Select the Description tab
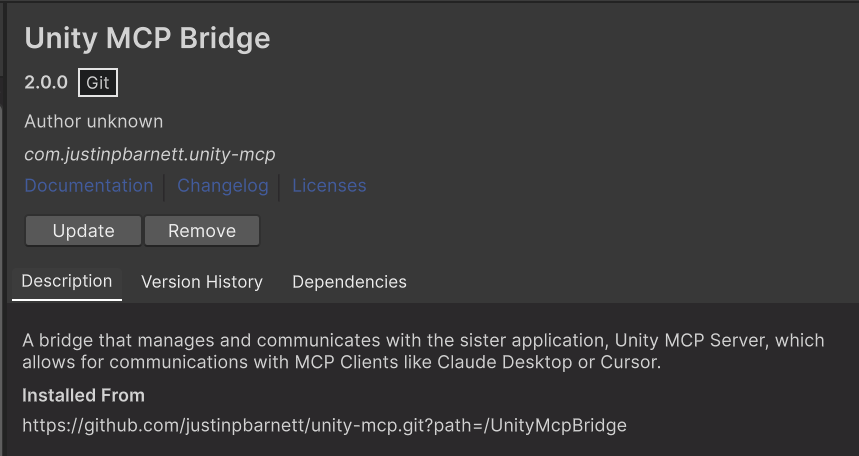This screenshot has height=456, width=859. (67, 282)
